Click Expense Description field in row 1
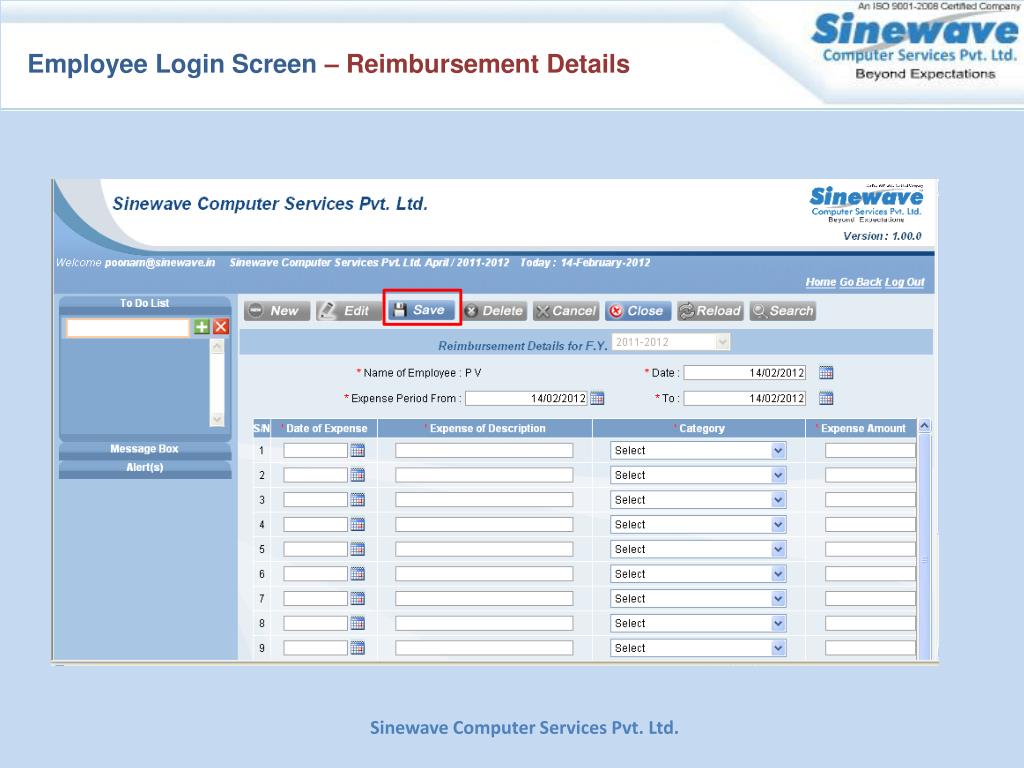 click(484, 451)
